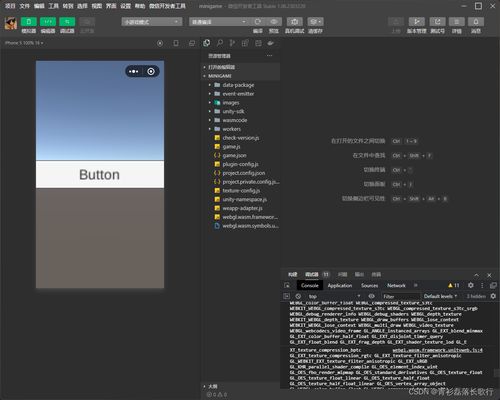Switch to the Network tab
Viewport: 500px width, 400px height.
(x=396, y=285)
